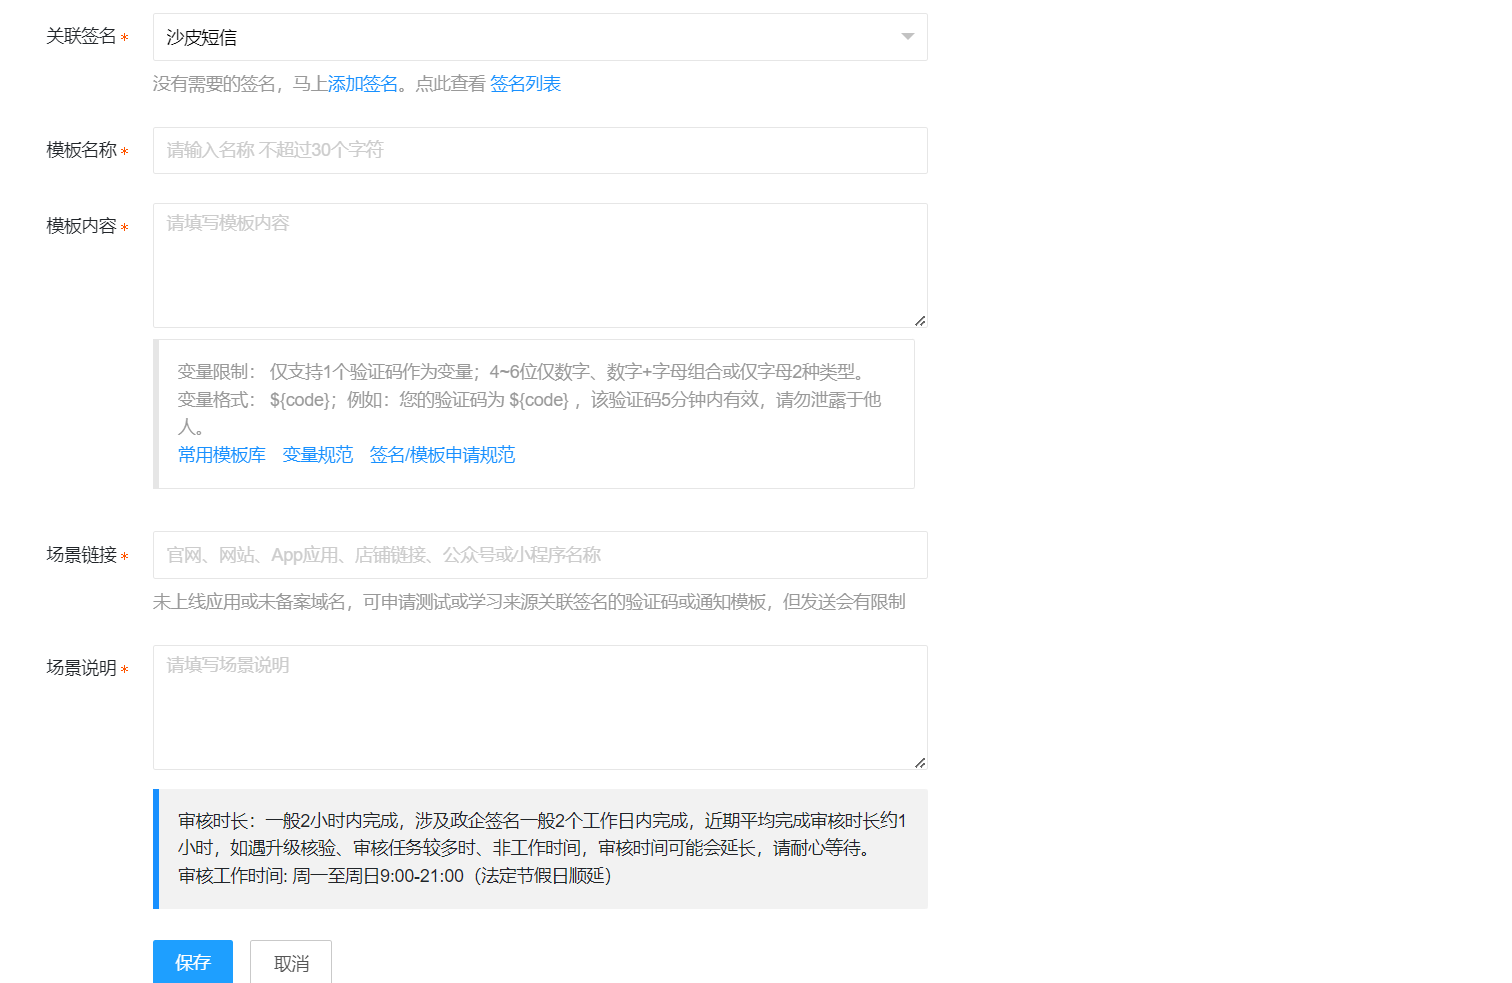Screen dimensions: 1512x983
Task: Open the 添加签名 link
Action: pyautogui.click(x=363, y=84)
